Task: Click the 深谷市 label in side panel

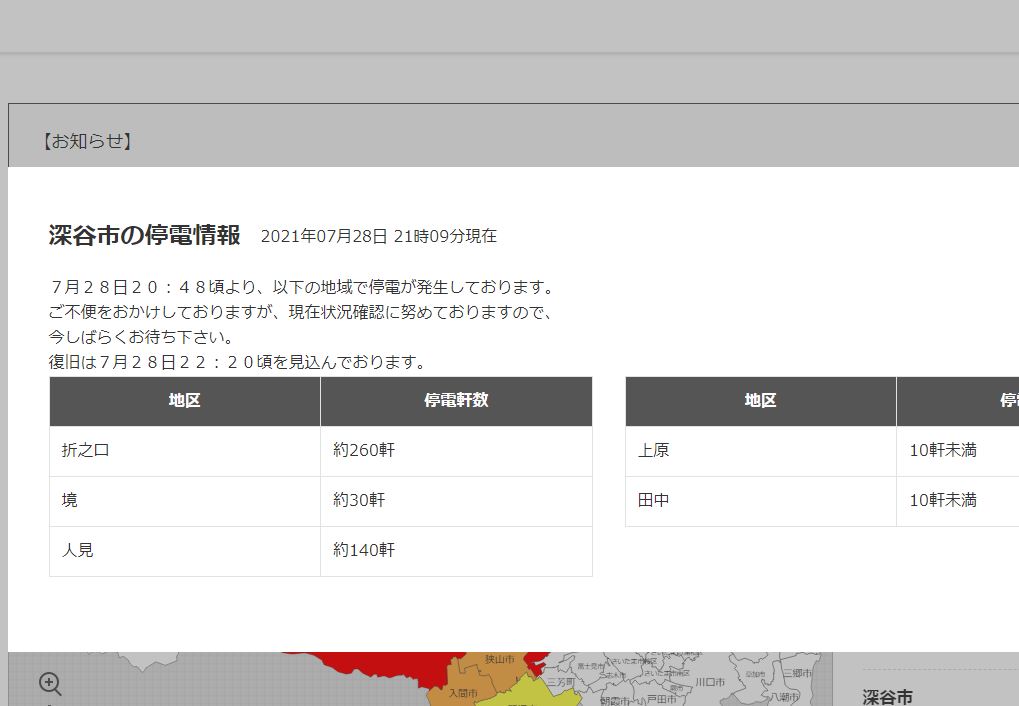Action: click(x=888, y=698)
